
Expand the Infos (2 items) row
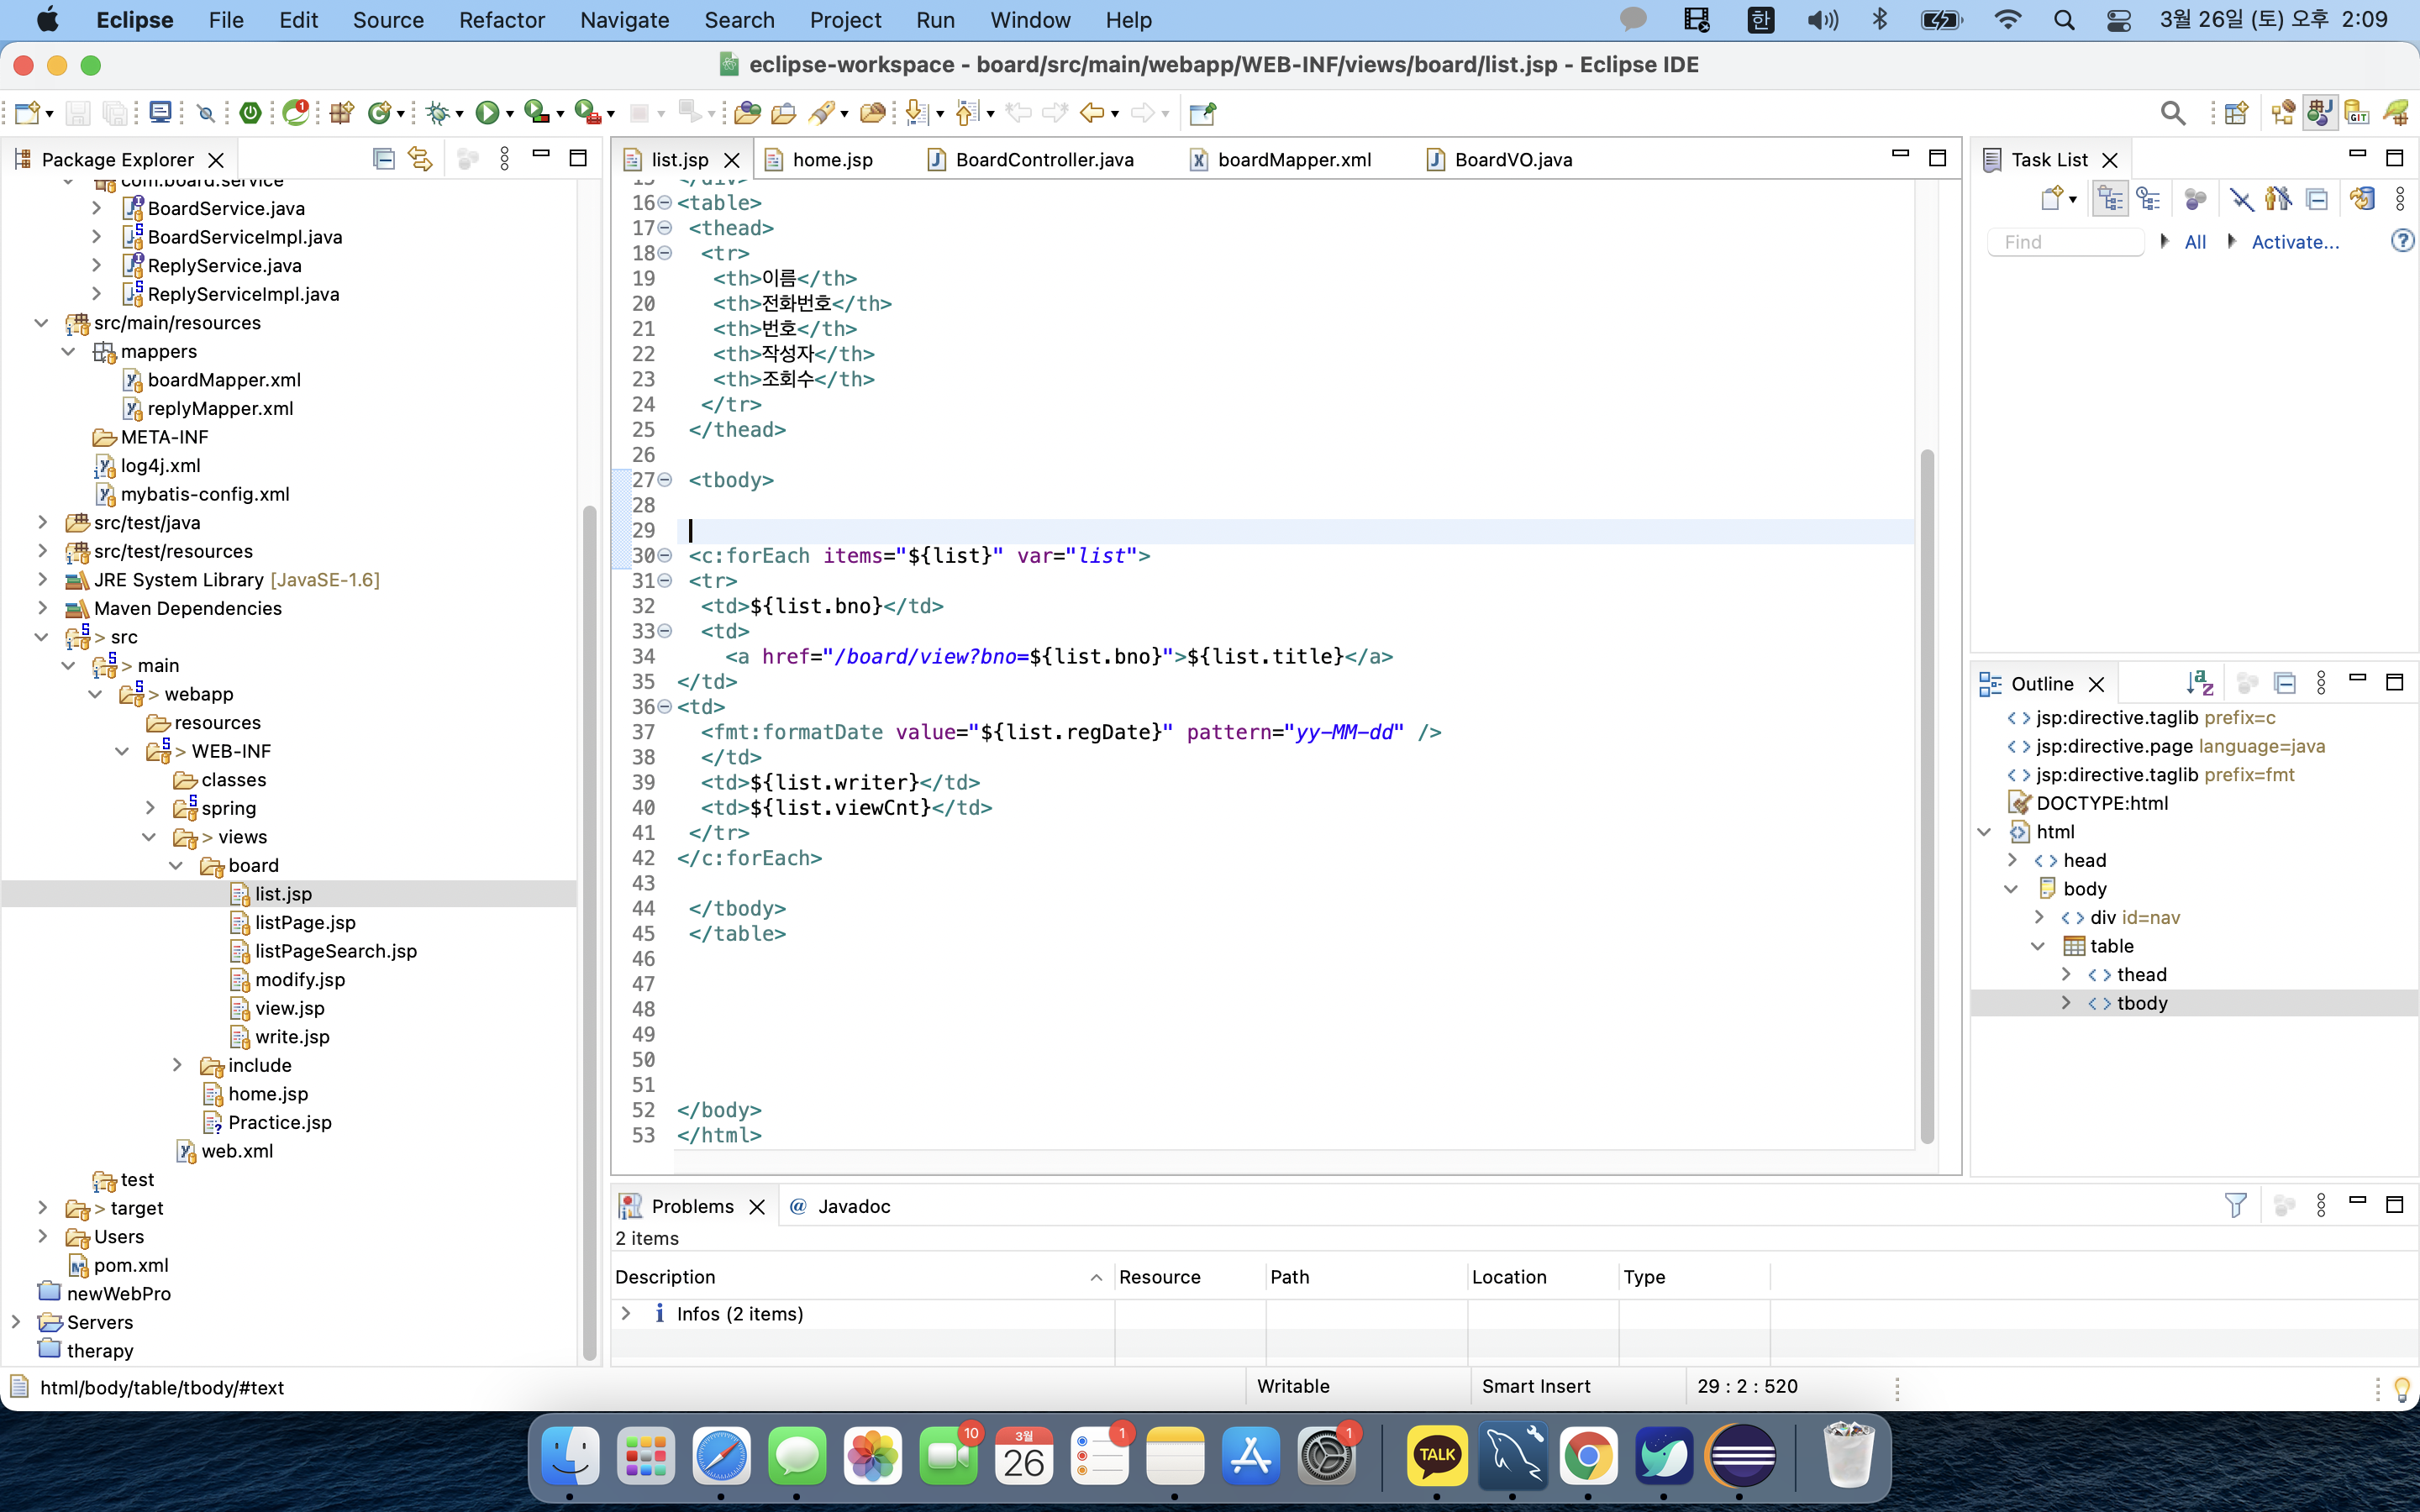point(626,1313)
